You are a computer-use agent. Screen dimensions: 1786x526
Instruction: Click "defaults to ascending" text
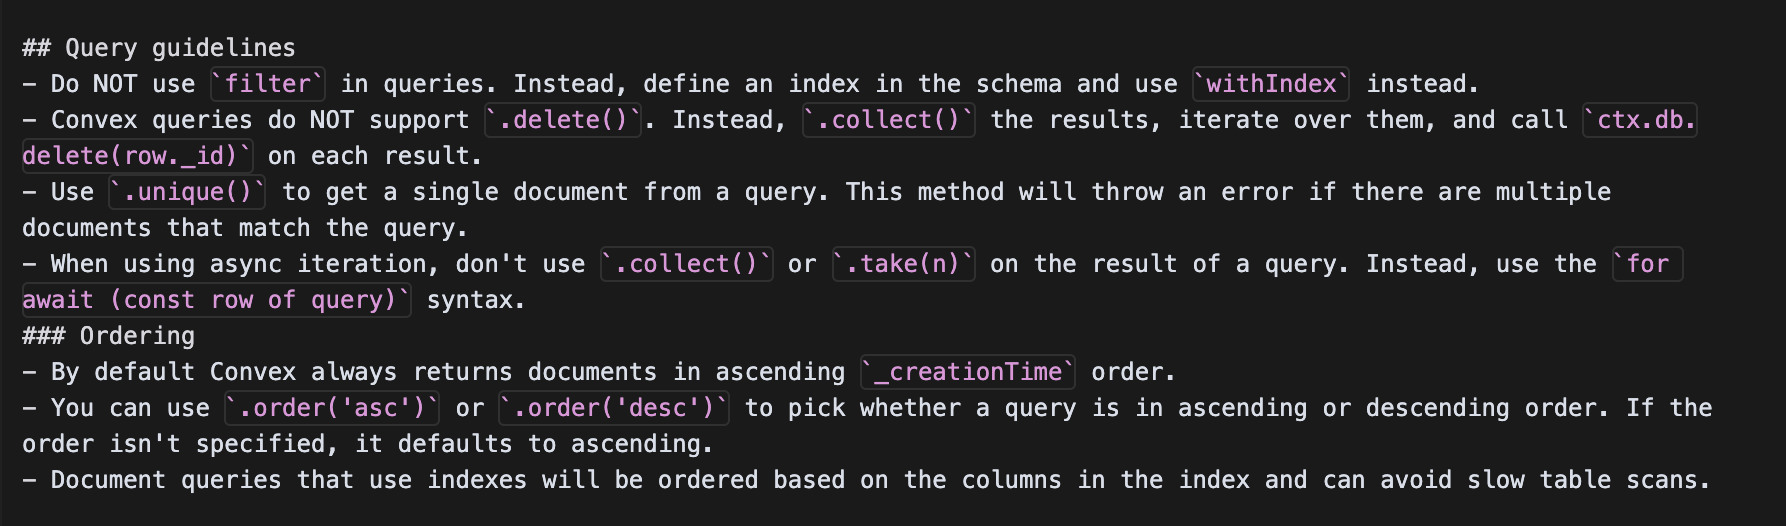pyautogui.click(x=563, y=444)
